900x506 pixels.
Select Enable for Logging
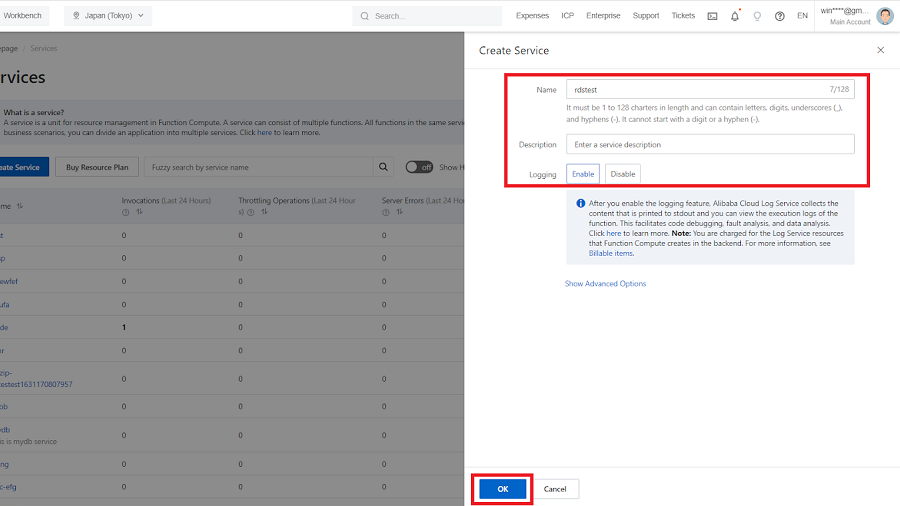pos(583,174)
